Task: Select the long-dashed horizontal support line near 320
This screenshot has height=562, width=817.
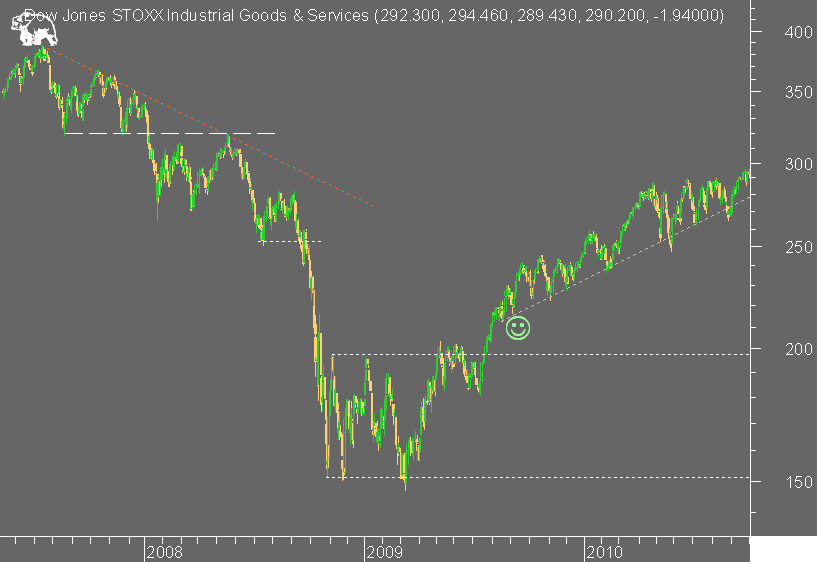Action: pos(169,134)
